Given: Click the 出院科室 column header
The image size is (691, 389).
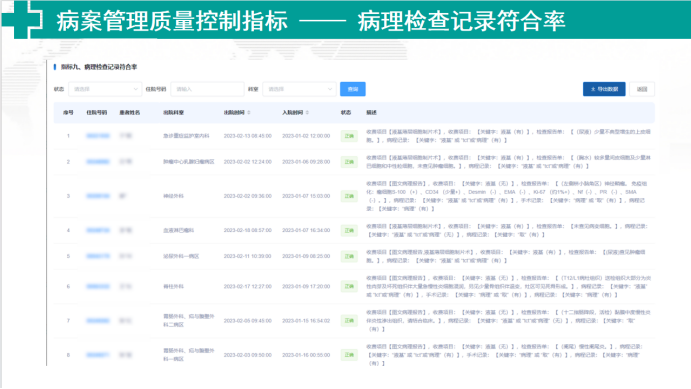Looking at the screenshot, I should [173, 113].
